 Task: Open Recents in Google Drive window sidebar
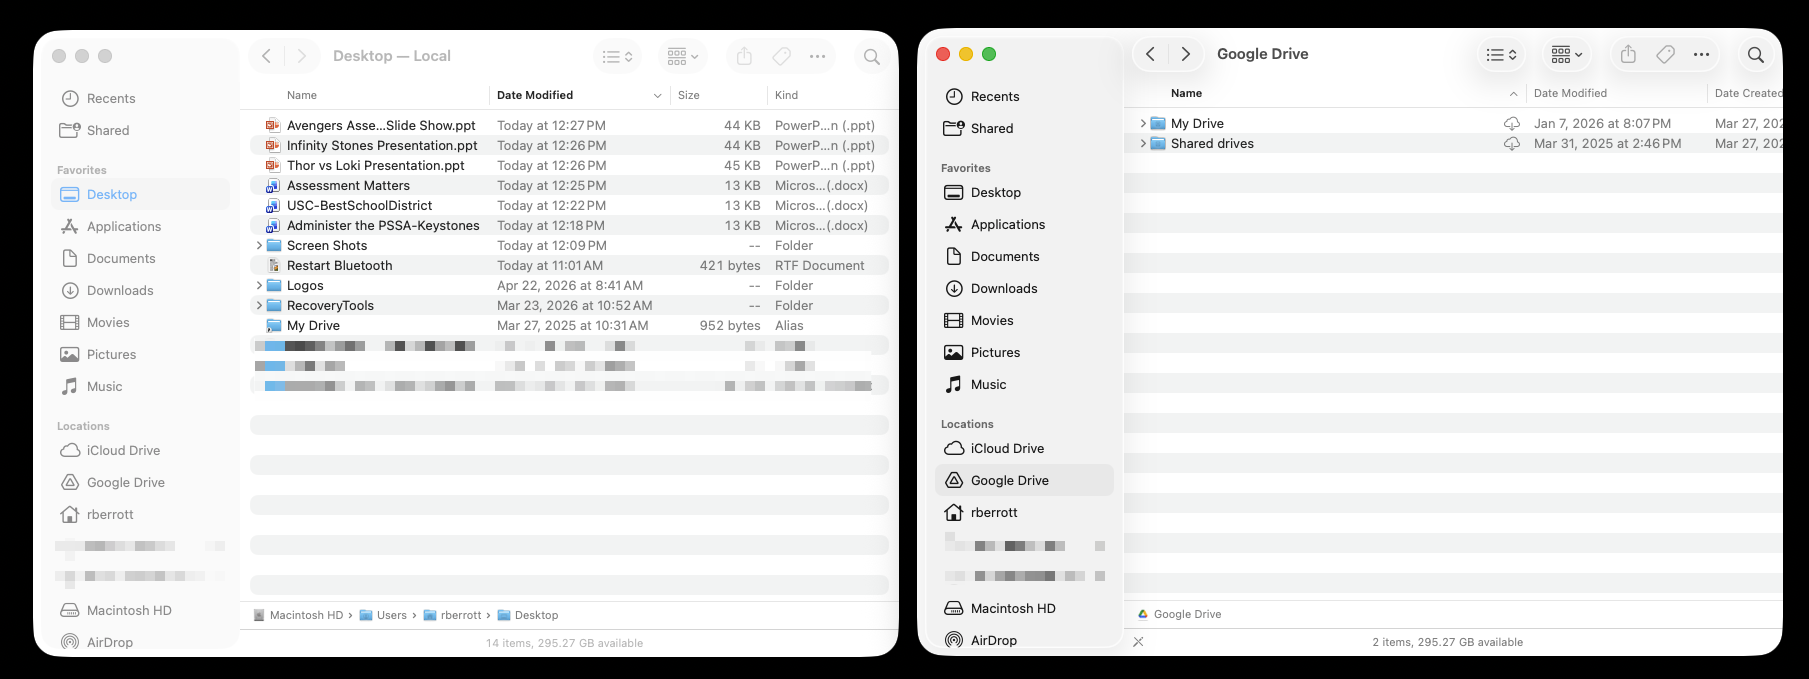(1024, 96)
